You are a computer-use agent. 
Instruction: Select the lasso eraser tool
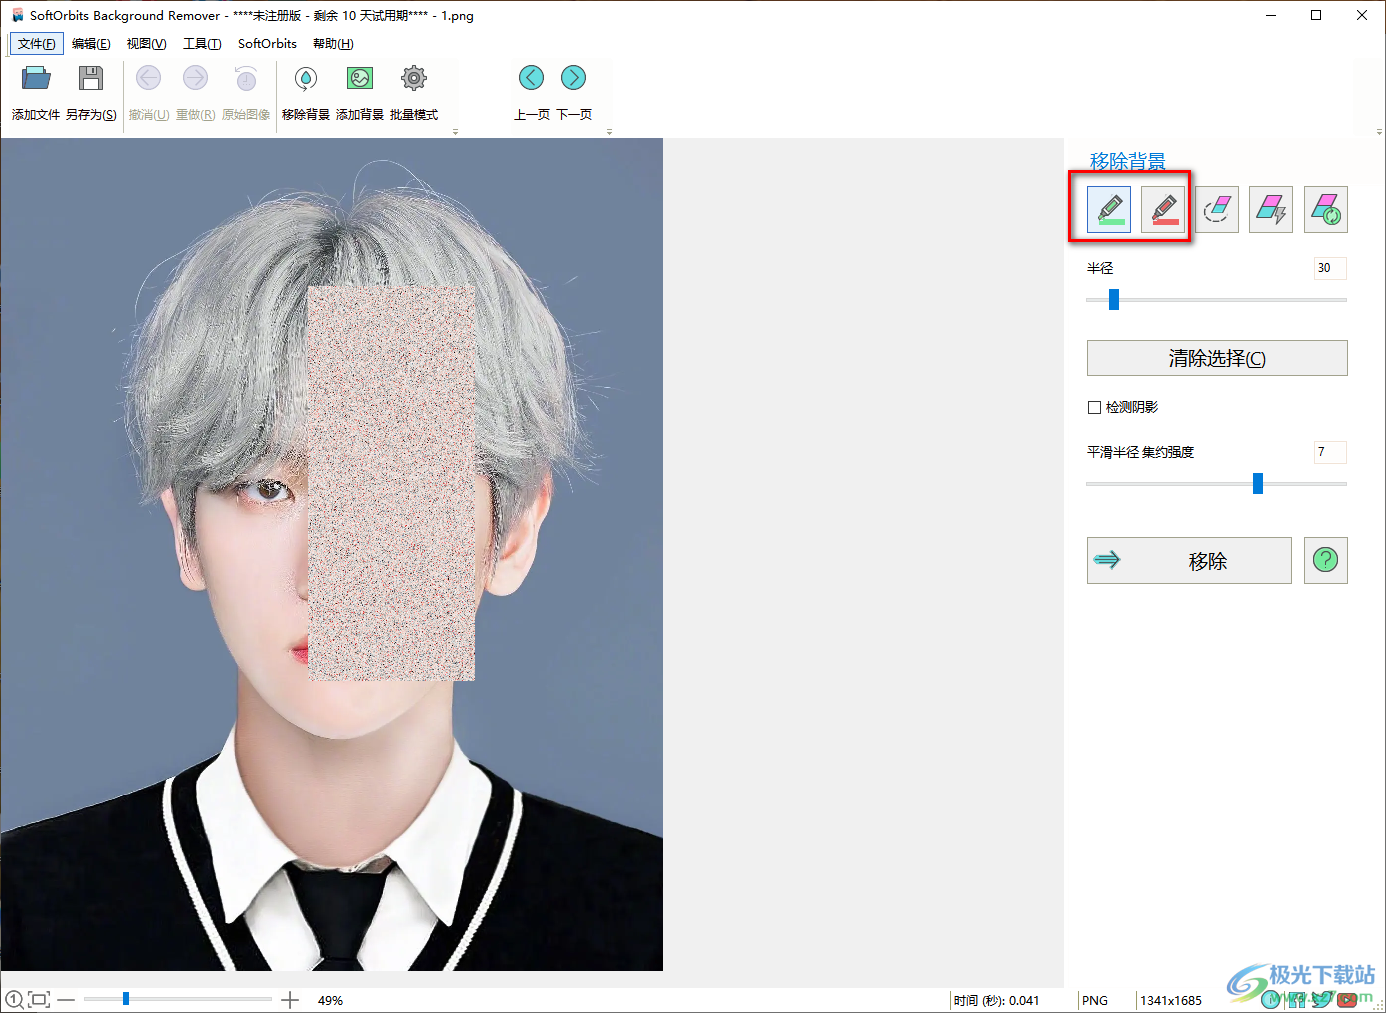1217,209
